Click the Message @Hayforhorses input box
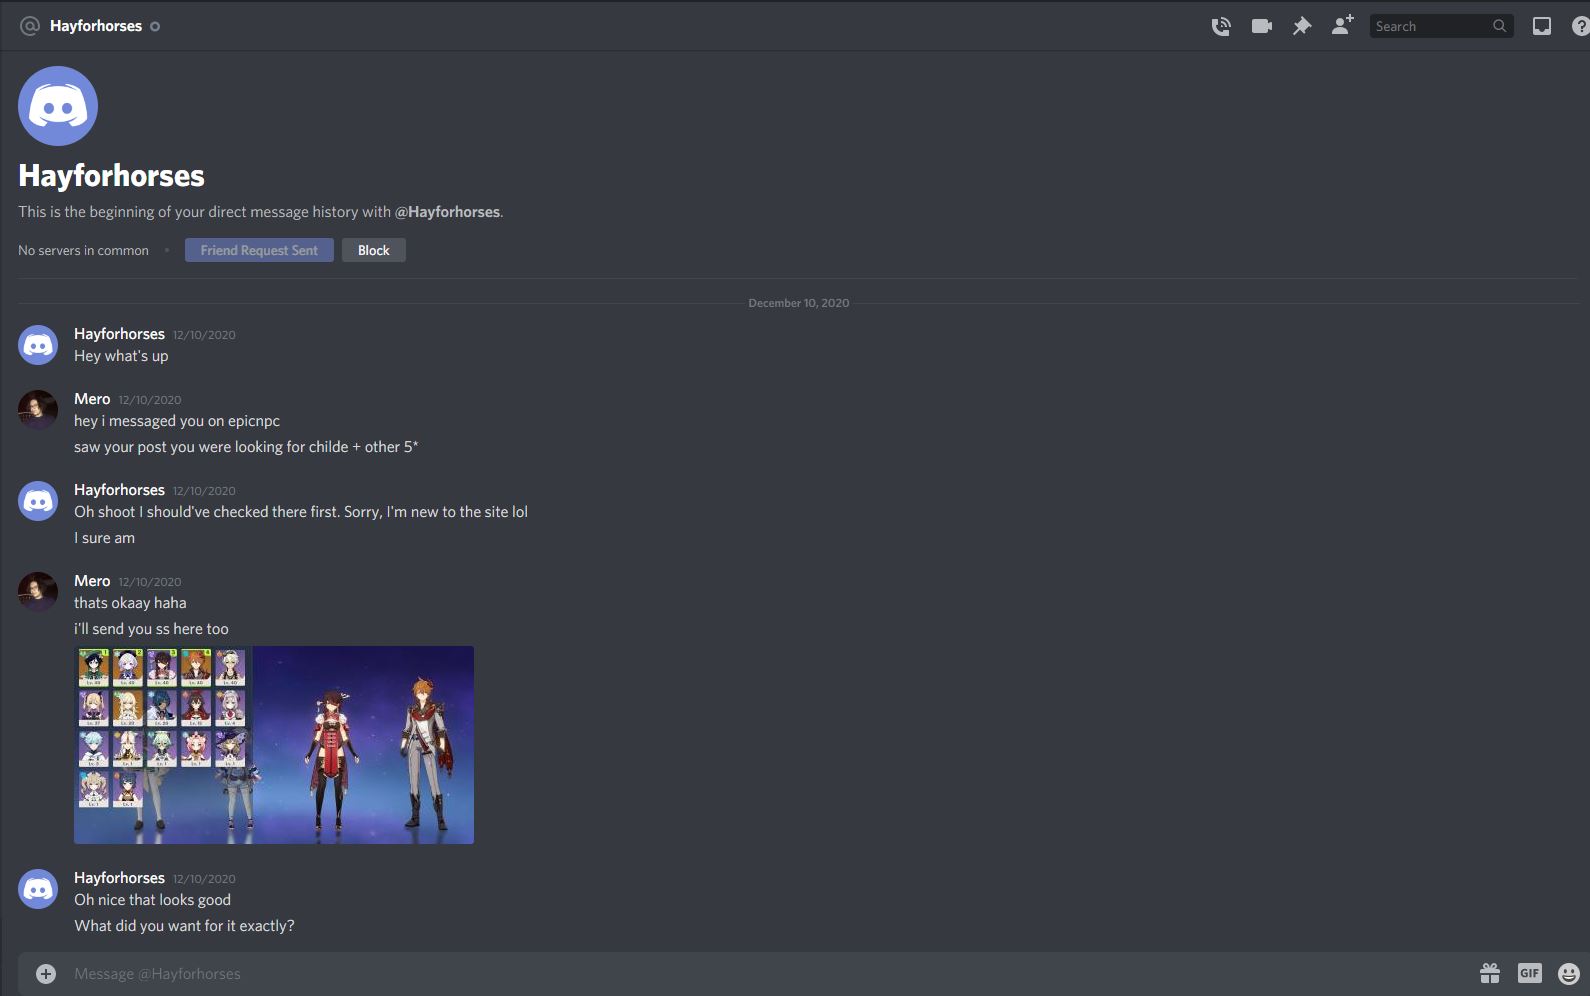The image size is (1590, 996). pos(770,973)
